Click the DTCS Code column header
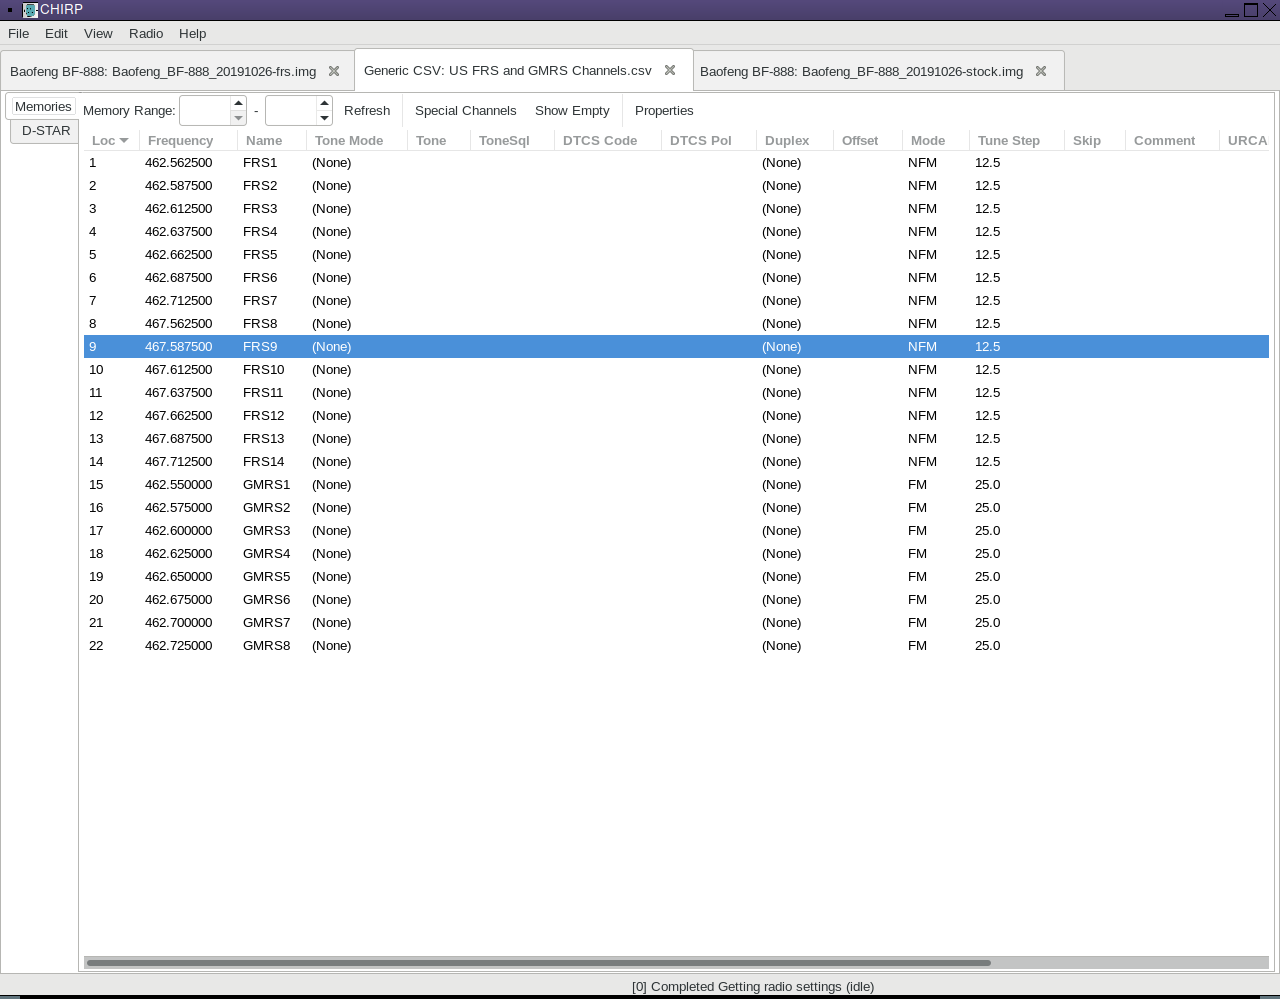 pyautogui.click(x=608, y=140)
